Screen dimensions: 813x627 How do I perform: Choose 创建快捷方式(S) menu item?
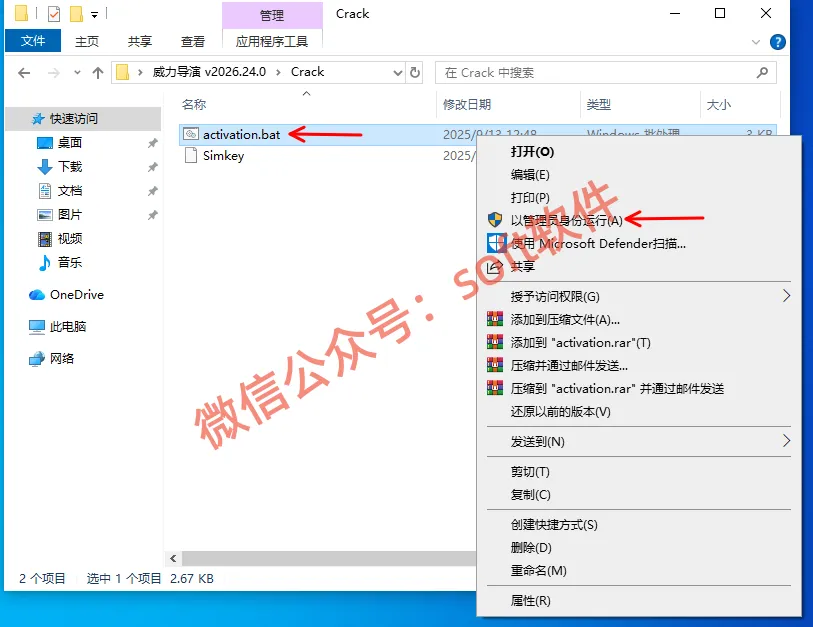(x=639, y=525)
